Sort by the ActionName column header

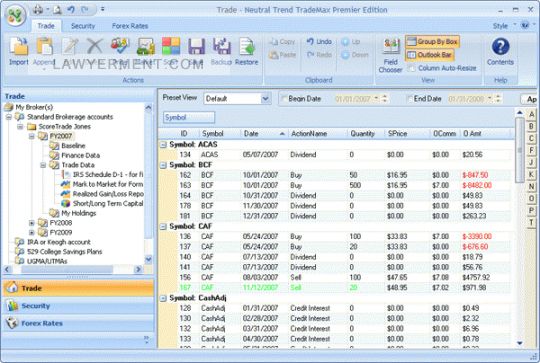point(318,134)
